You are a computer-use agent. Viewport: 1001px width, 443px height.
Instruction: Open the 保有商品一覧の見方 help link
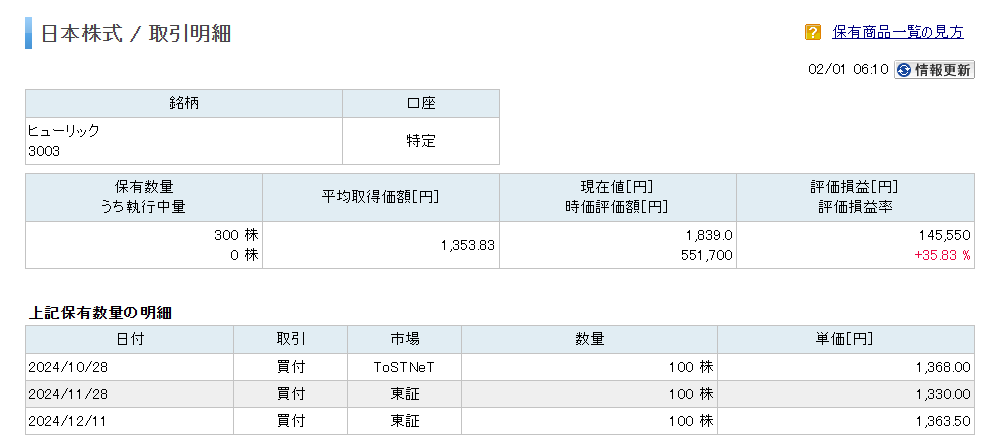pyautogui.click(x=898, y=32)
